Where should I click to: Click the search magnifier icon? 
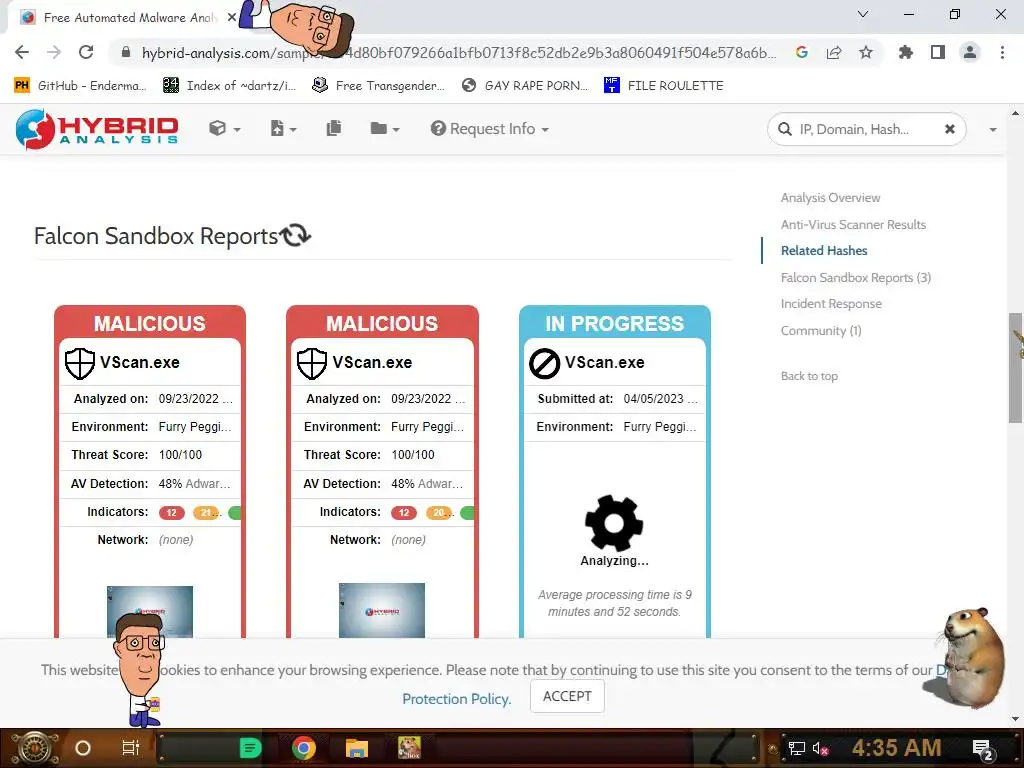[x=784, y=129]
